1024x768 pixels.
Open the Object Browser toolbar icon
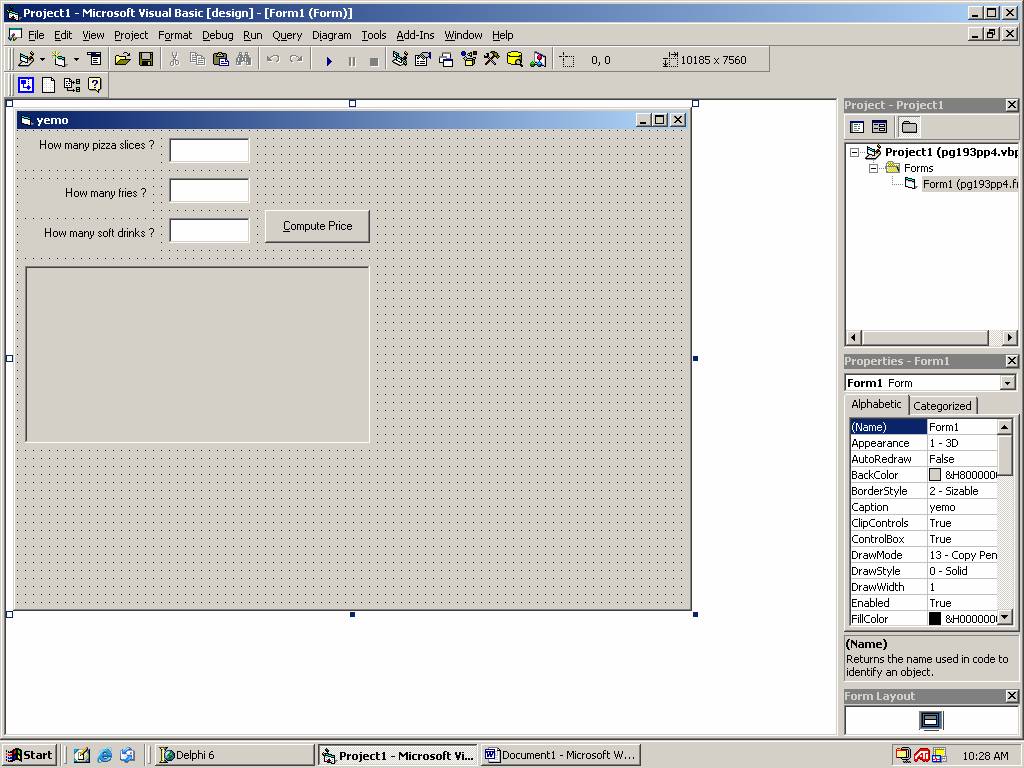click(468, 60)
